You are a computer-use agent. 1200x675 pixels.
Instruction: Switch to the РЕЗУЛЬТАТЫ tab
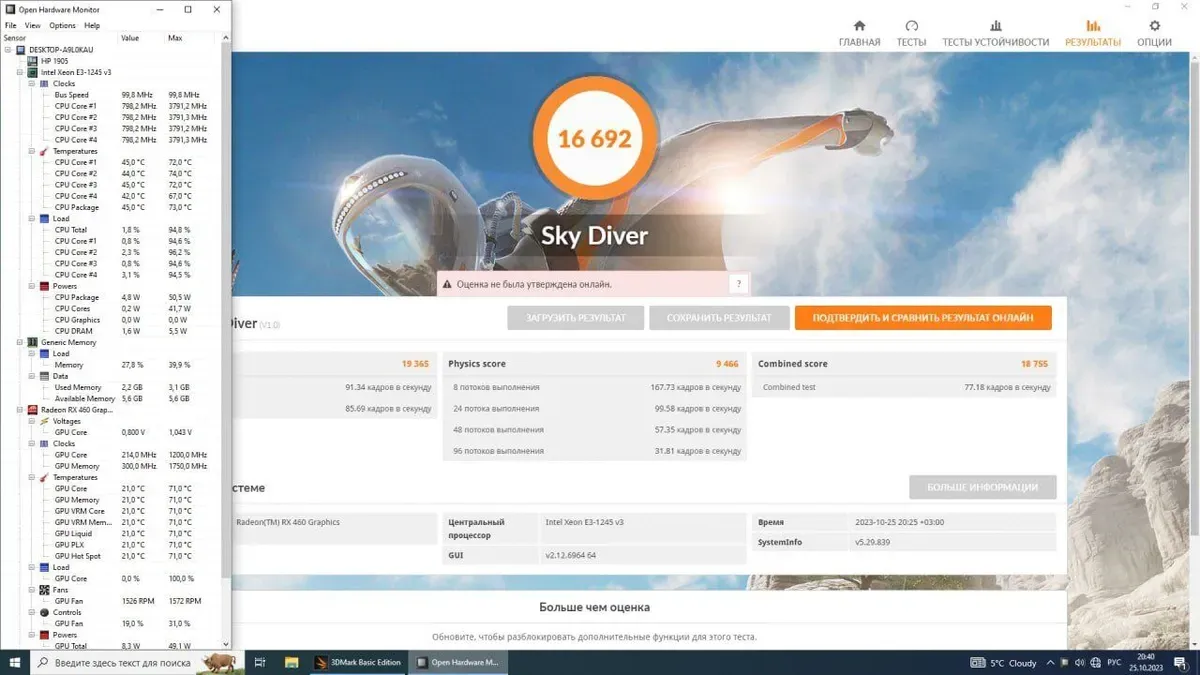click(1092, 33)
